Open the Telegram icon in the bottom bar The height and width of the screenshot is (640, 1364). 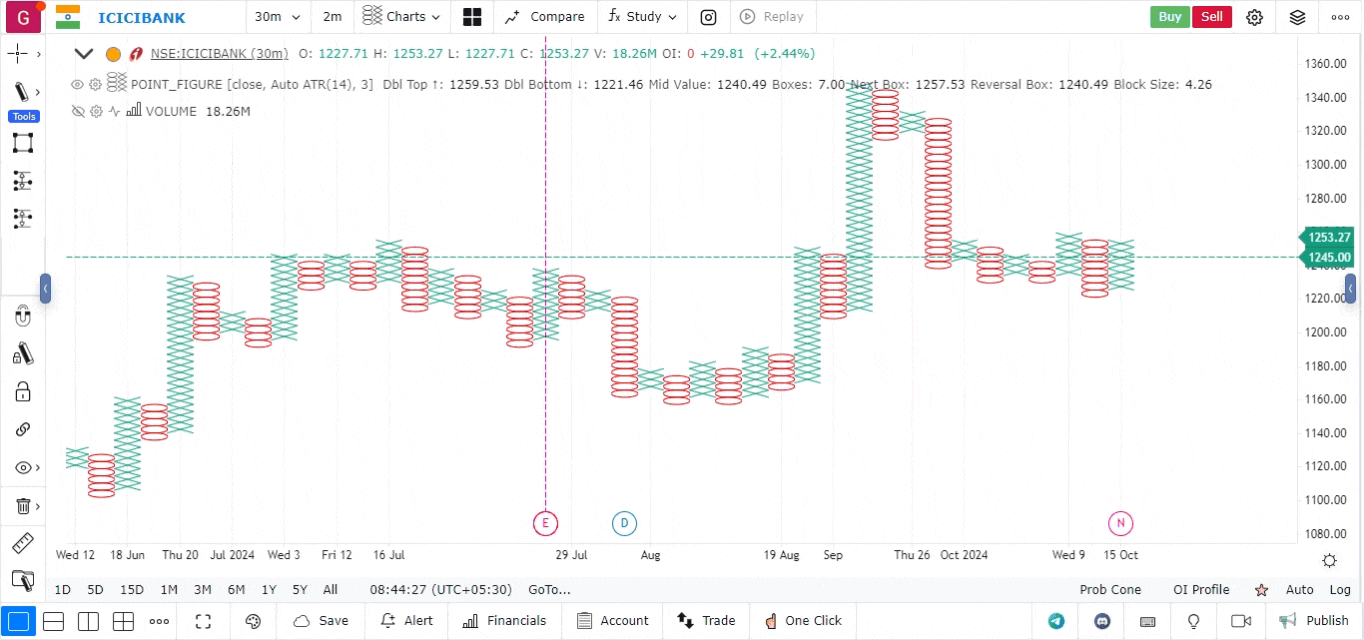click(x=1056, y=621)
